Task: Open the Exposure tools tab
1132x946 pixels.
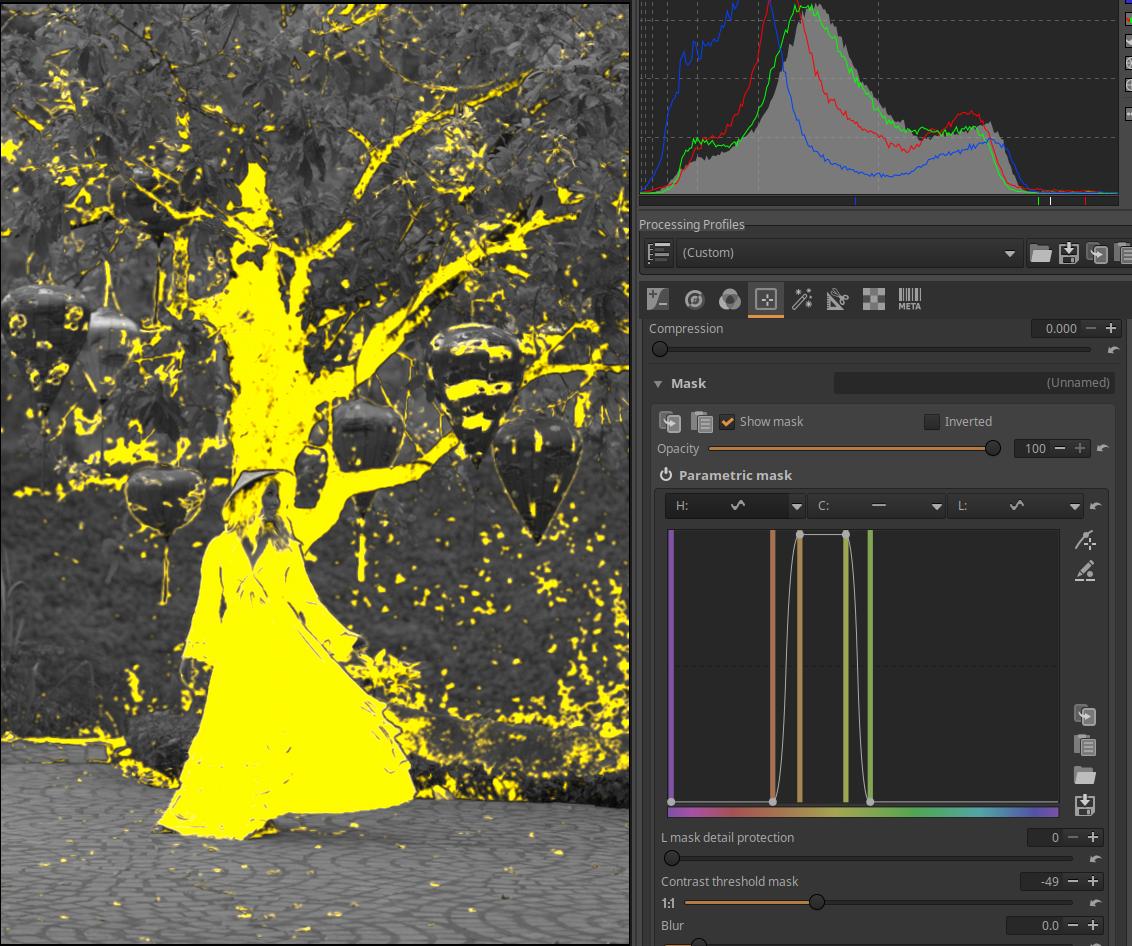Action: pyautogui.click(x=658, y=299)
